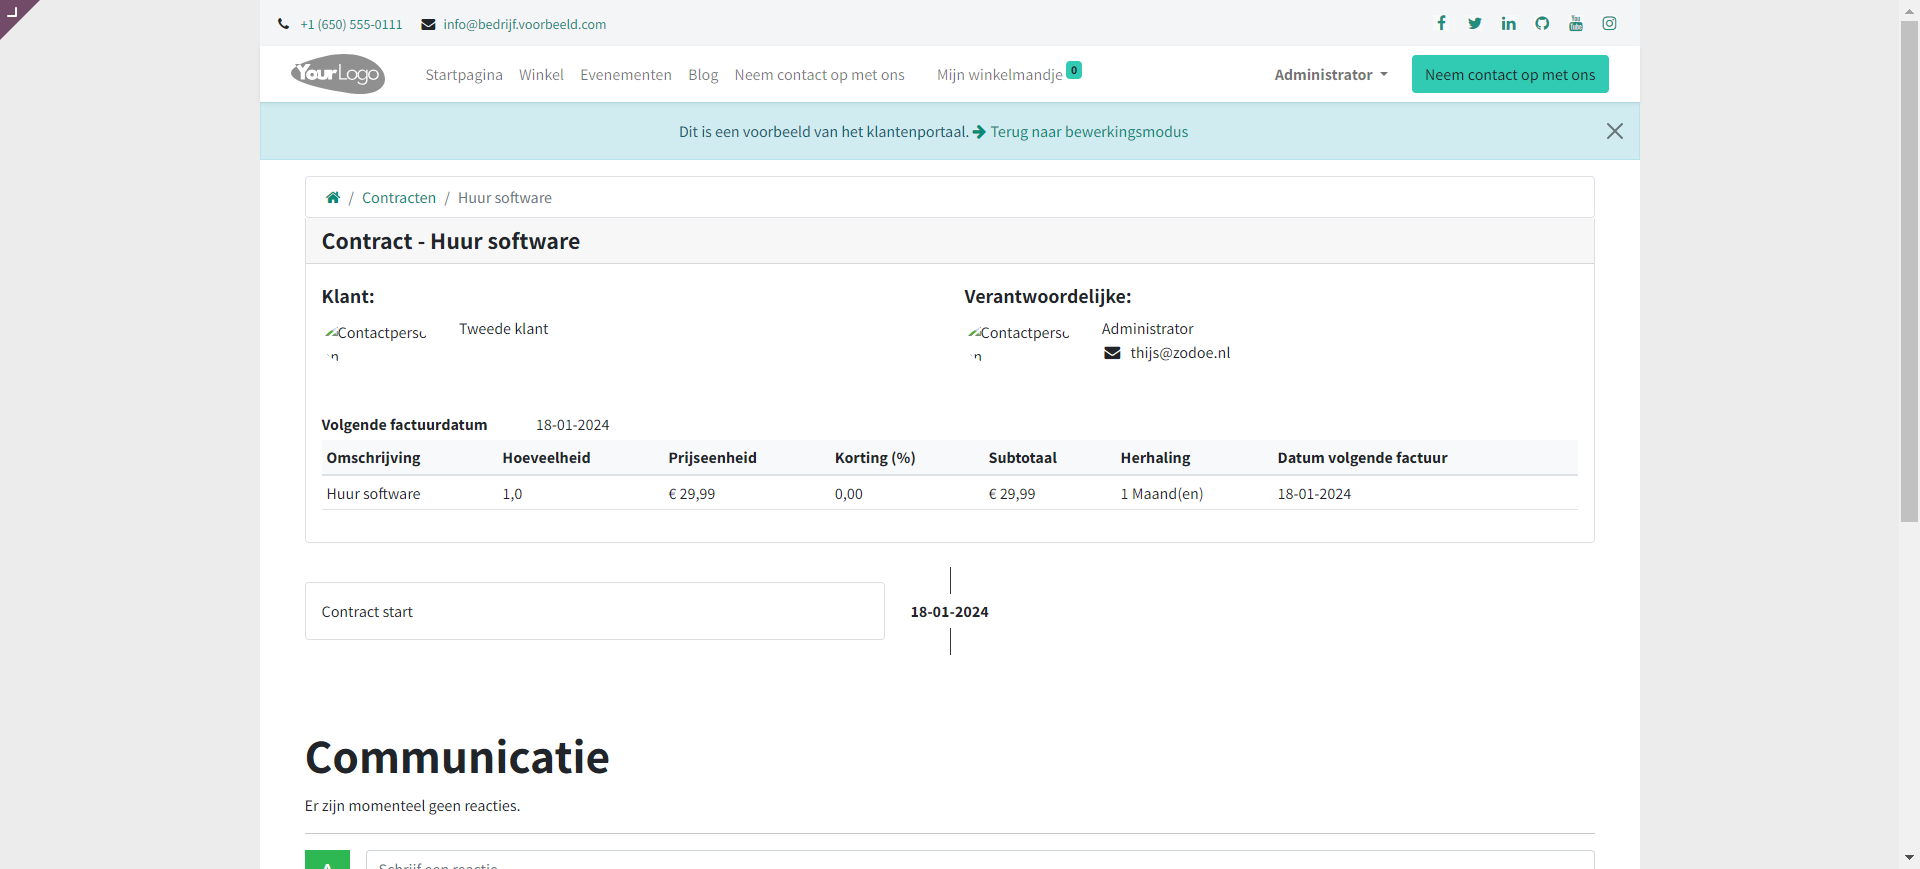Screen dimensions: 1920x869
Task: Open the Instagram social icon
Action: (1609, 23)
